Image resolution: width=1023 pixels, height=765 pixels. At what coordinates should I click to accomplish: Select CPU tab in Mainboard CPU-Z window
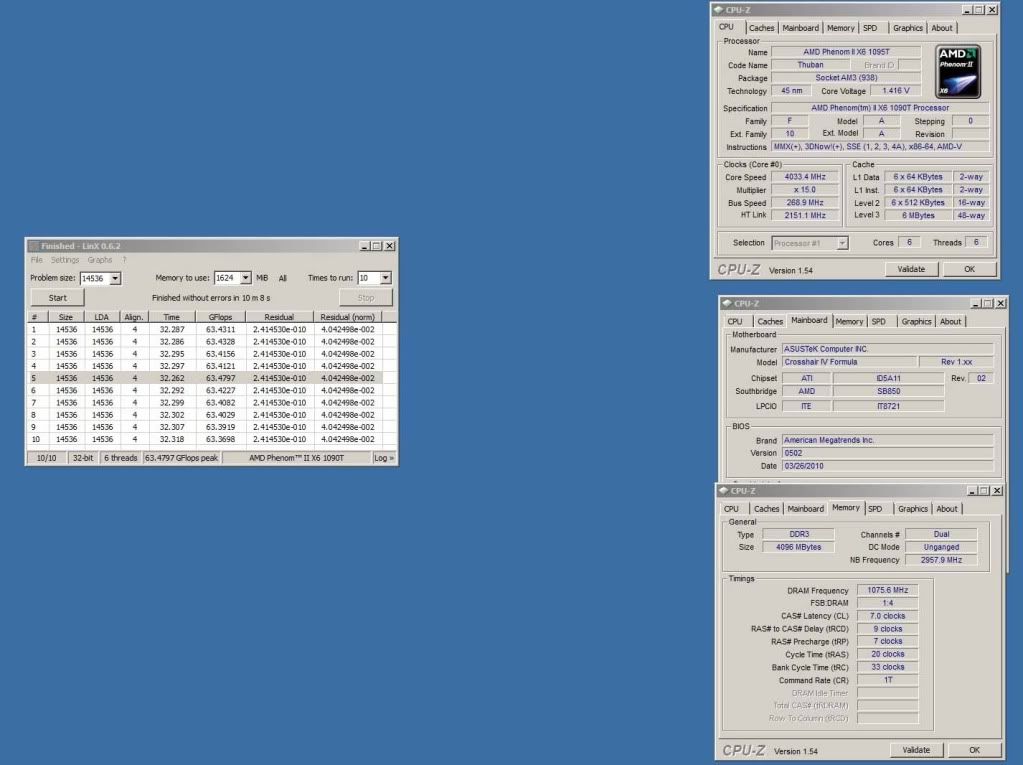[735, 322]
